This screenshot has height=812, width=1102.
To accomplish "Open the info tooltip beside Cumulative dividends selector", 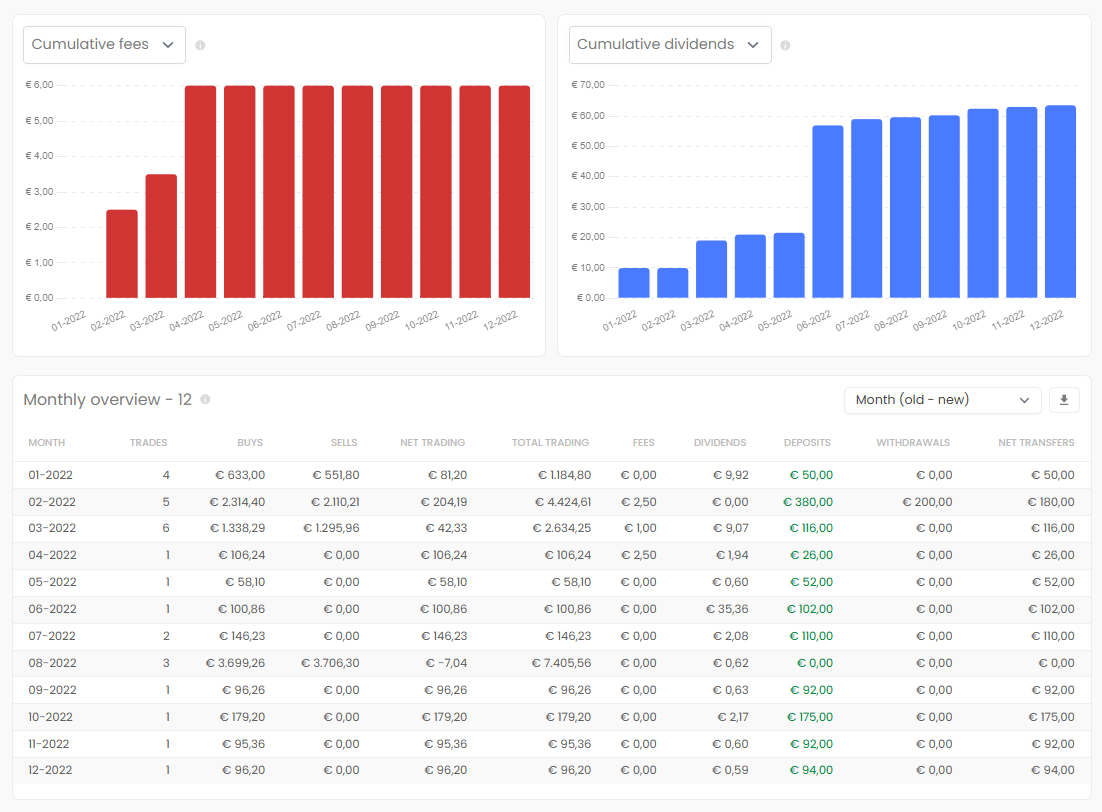I will [x=787, y=44].
